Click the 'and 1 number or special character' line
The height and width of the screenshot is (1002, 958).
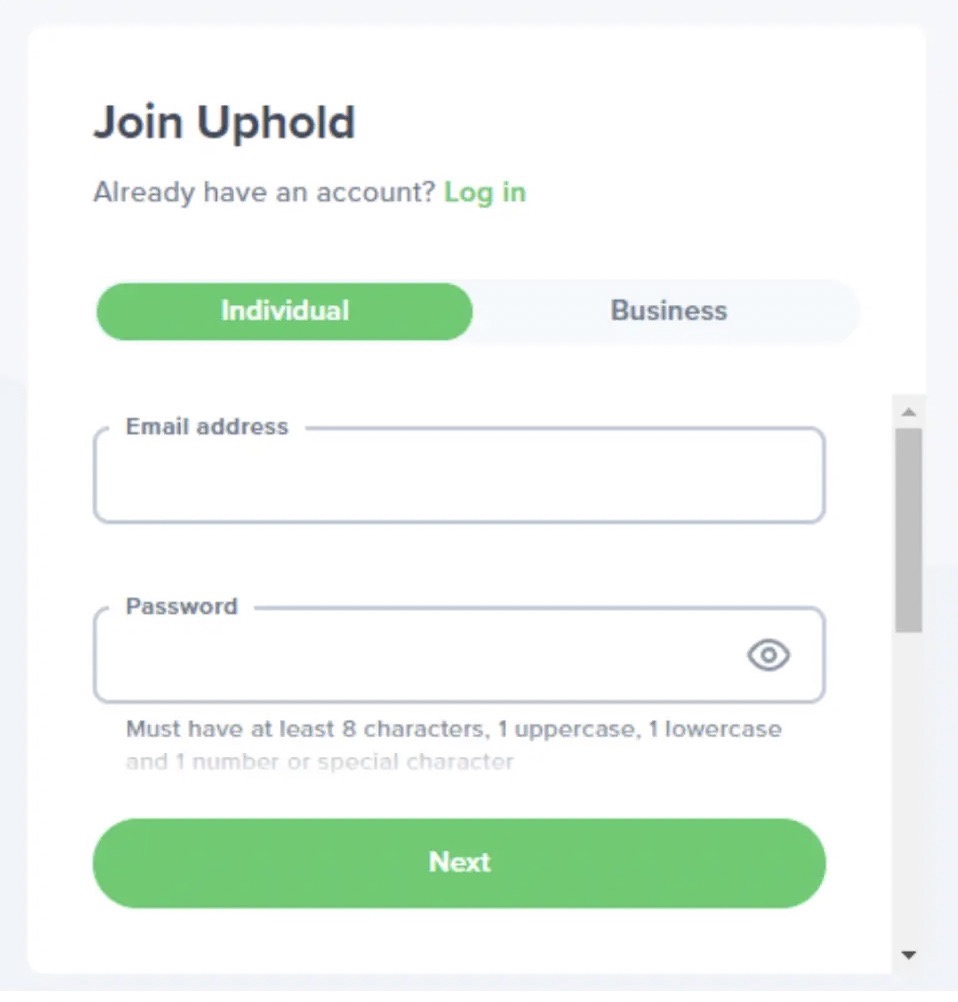pyautogui.click(x=320, y=762)
